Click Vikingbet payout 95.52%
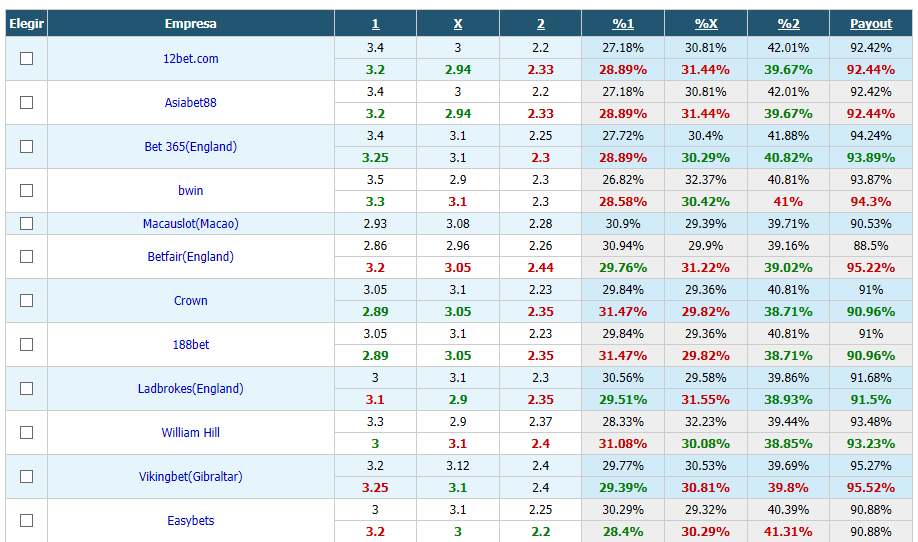 [x=871, y=488]
